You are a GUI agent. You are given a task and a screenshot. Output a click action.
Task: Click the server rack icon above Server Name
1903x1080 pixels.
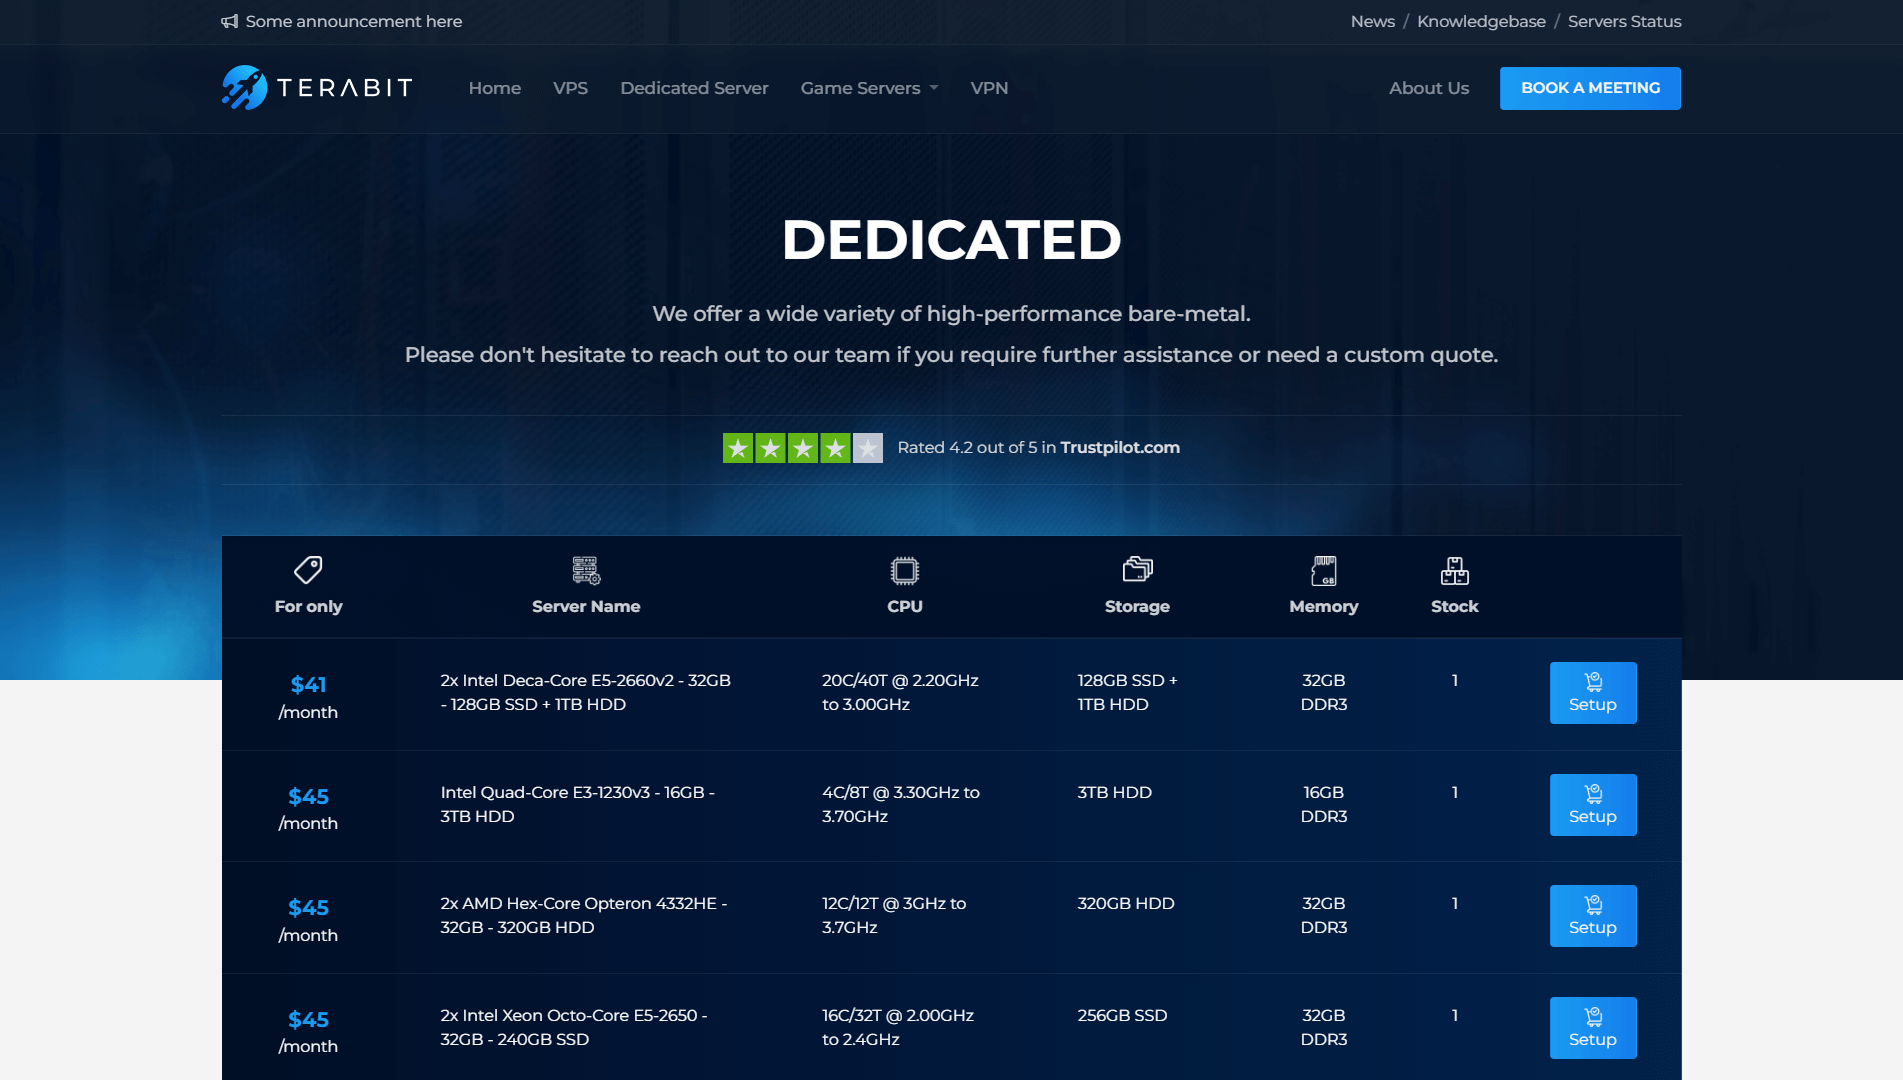pyautogui.click(x=586, y=570)
